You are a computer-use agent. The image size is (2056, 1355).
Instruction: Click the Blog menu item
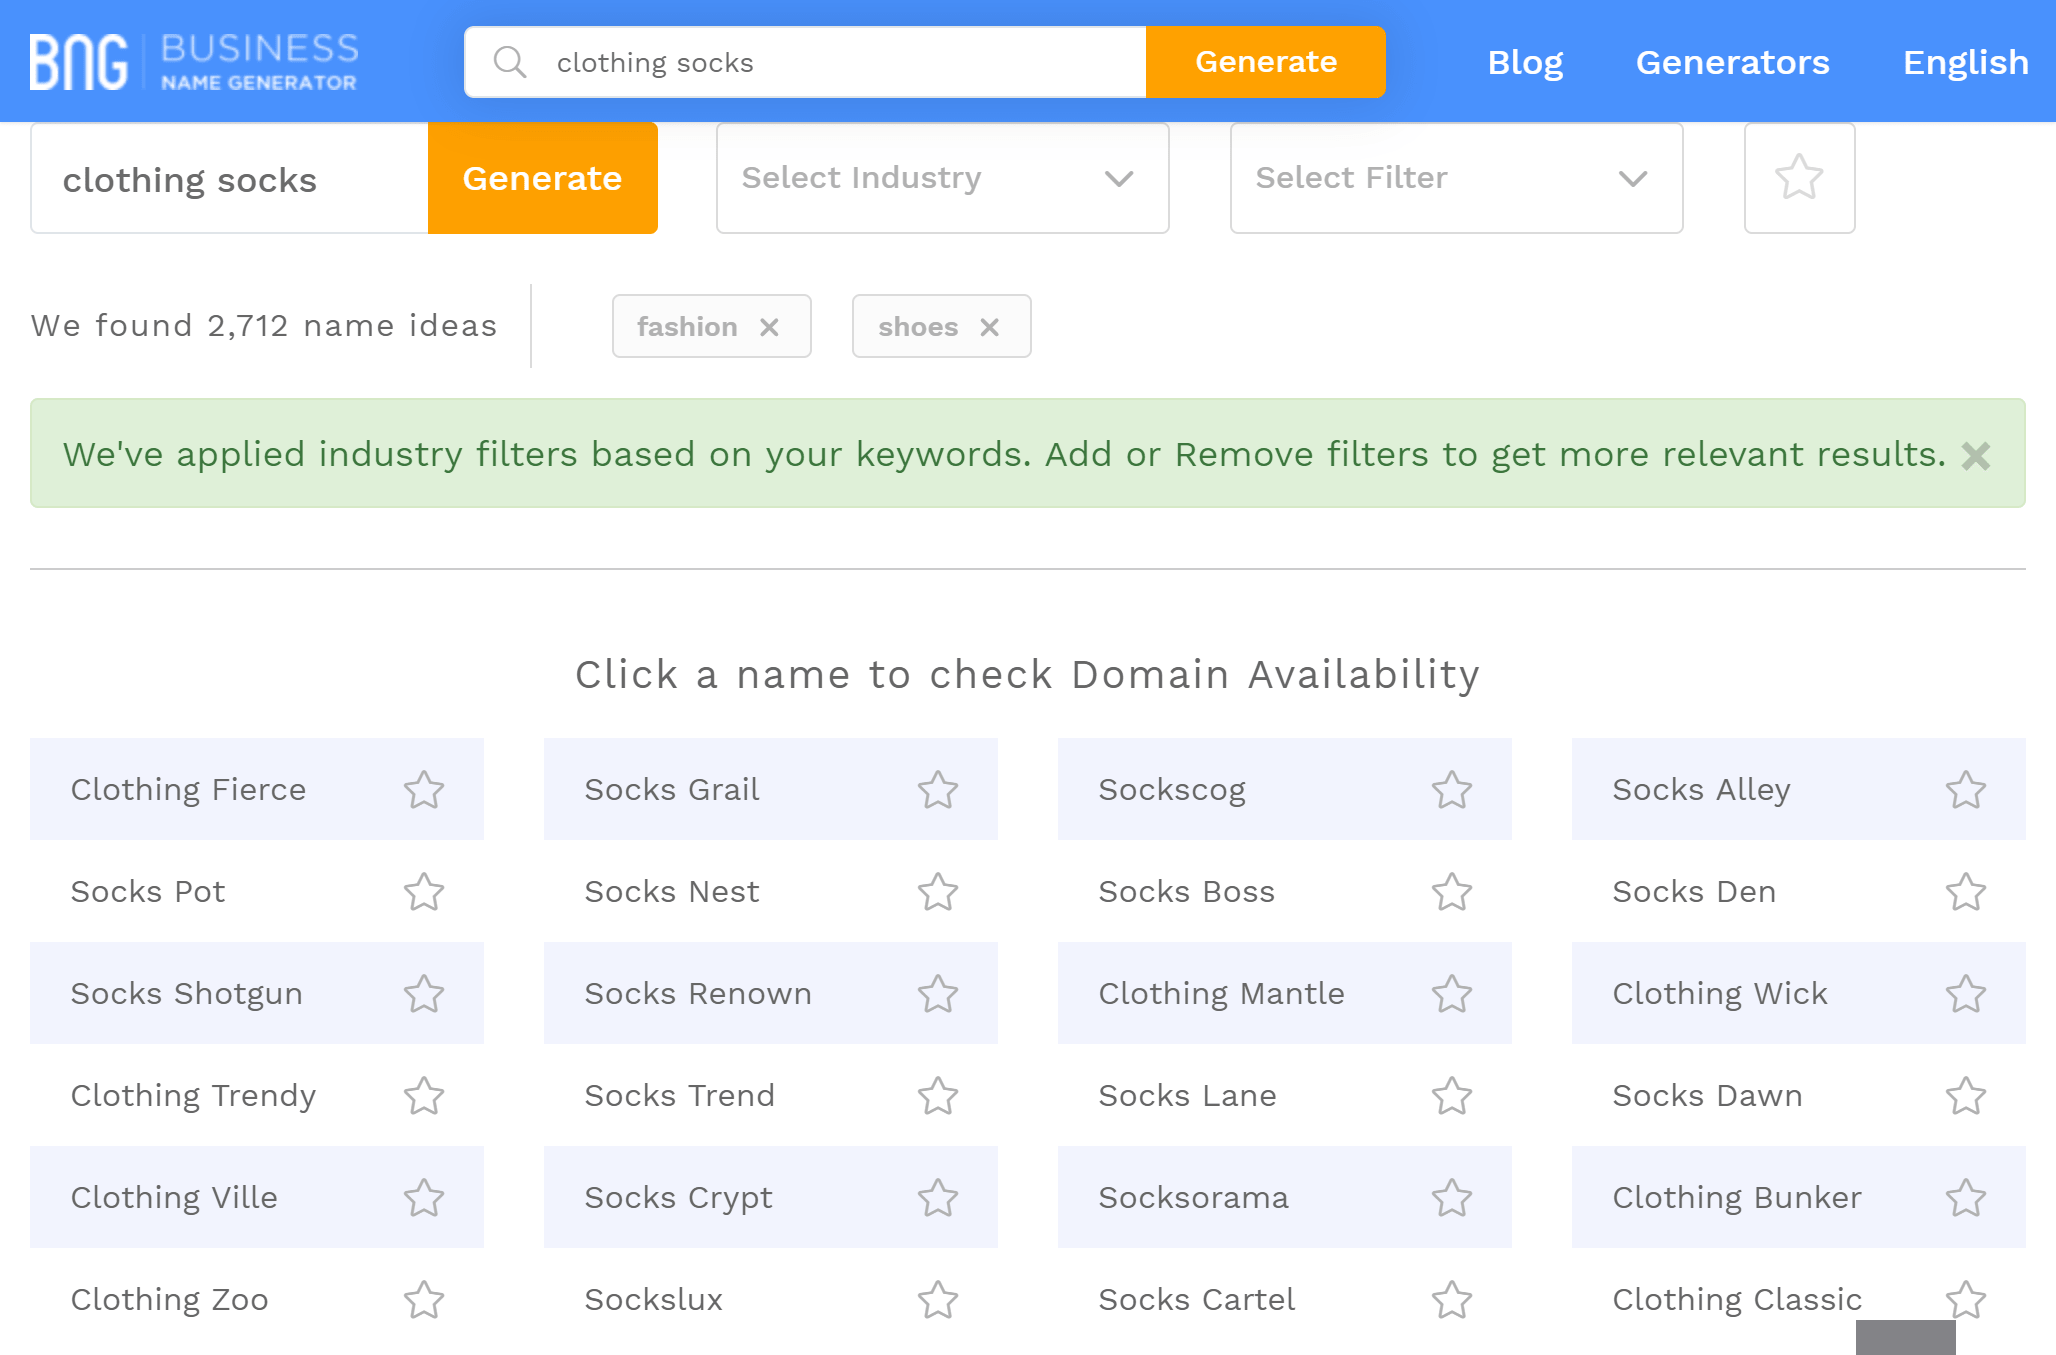pyautogui.click(x=1524, y=62)
